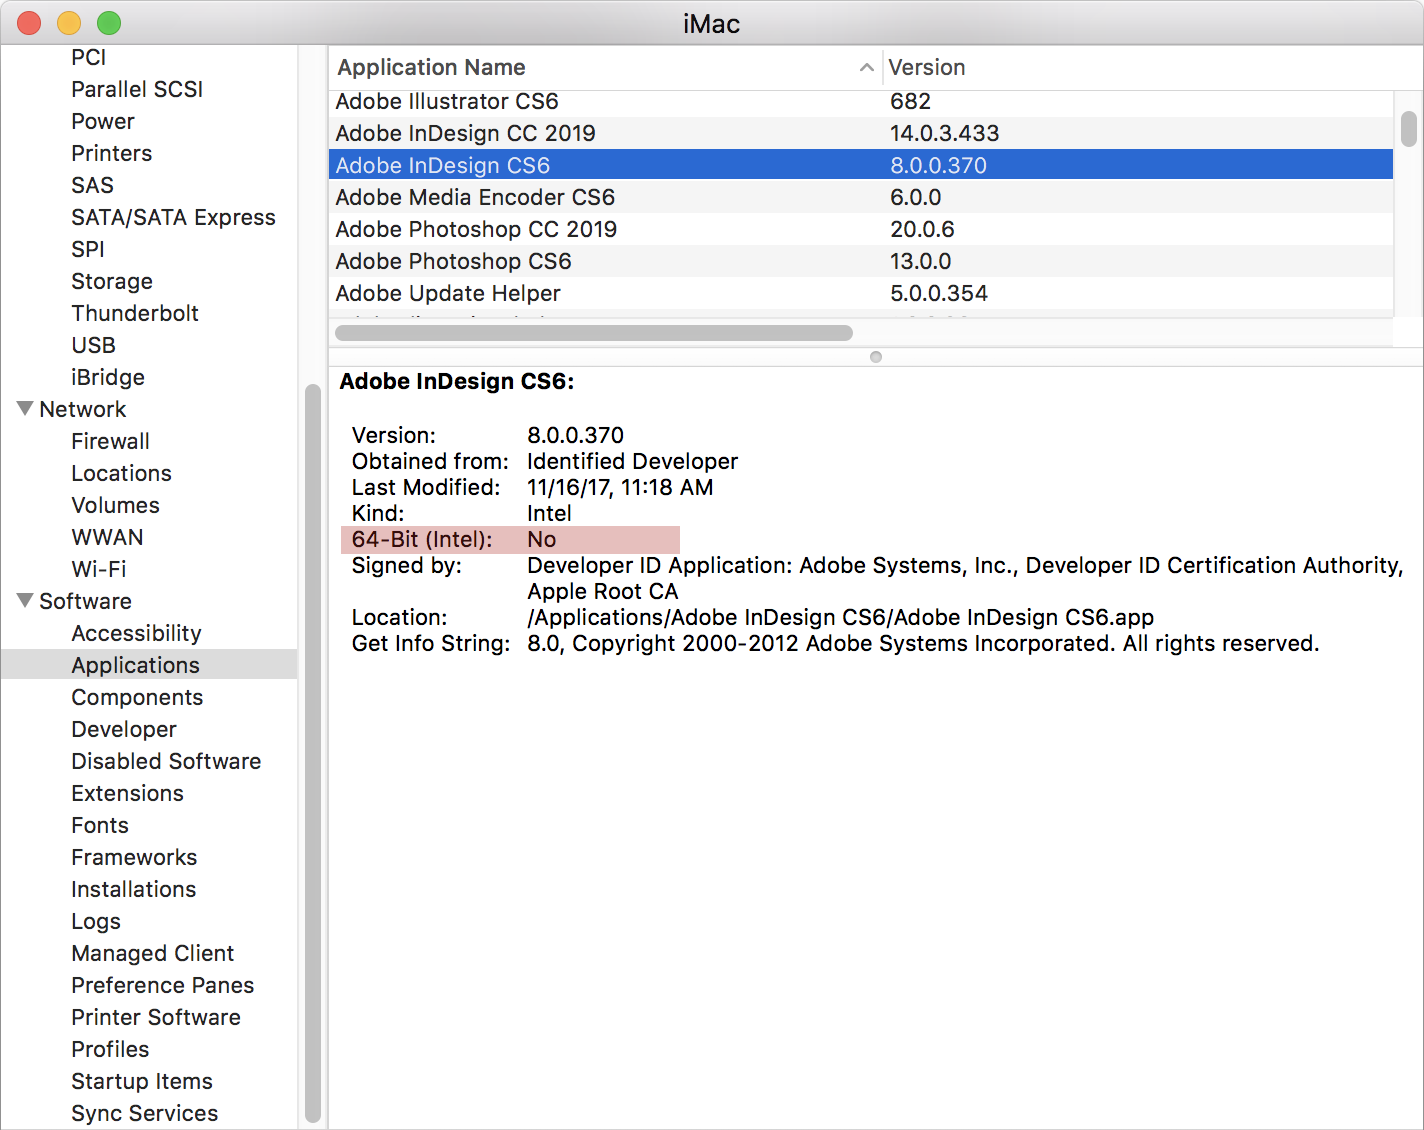Viewport: 1424px width, 1130px height.
Task: Select SAS in the sidebar
Action: tap(92, 185)
